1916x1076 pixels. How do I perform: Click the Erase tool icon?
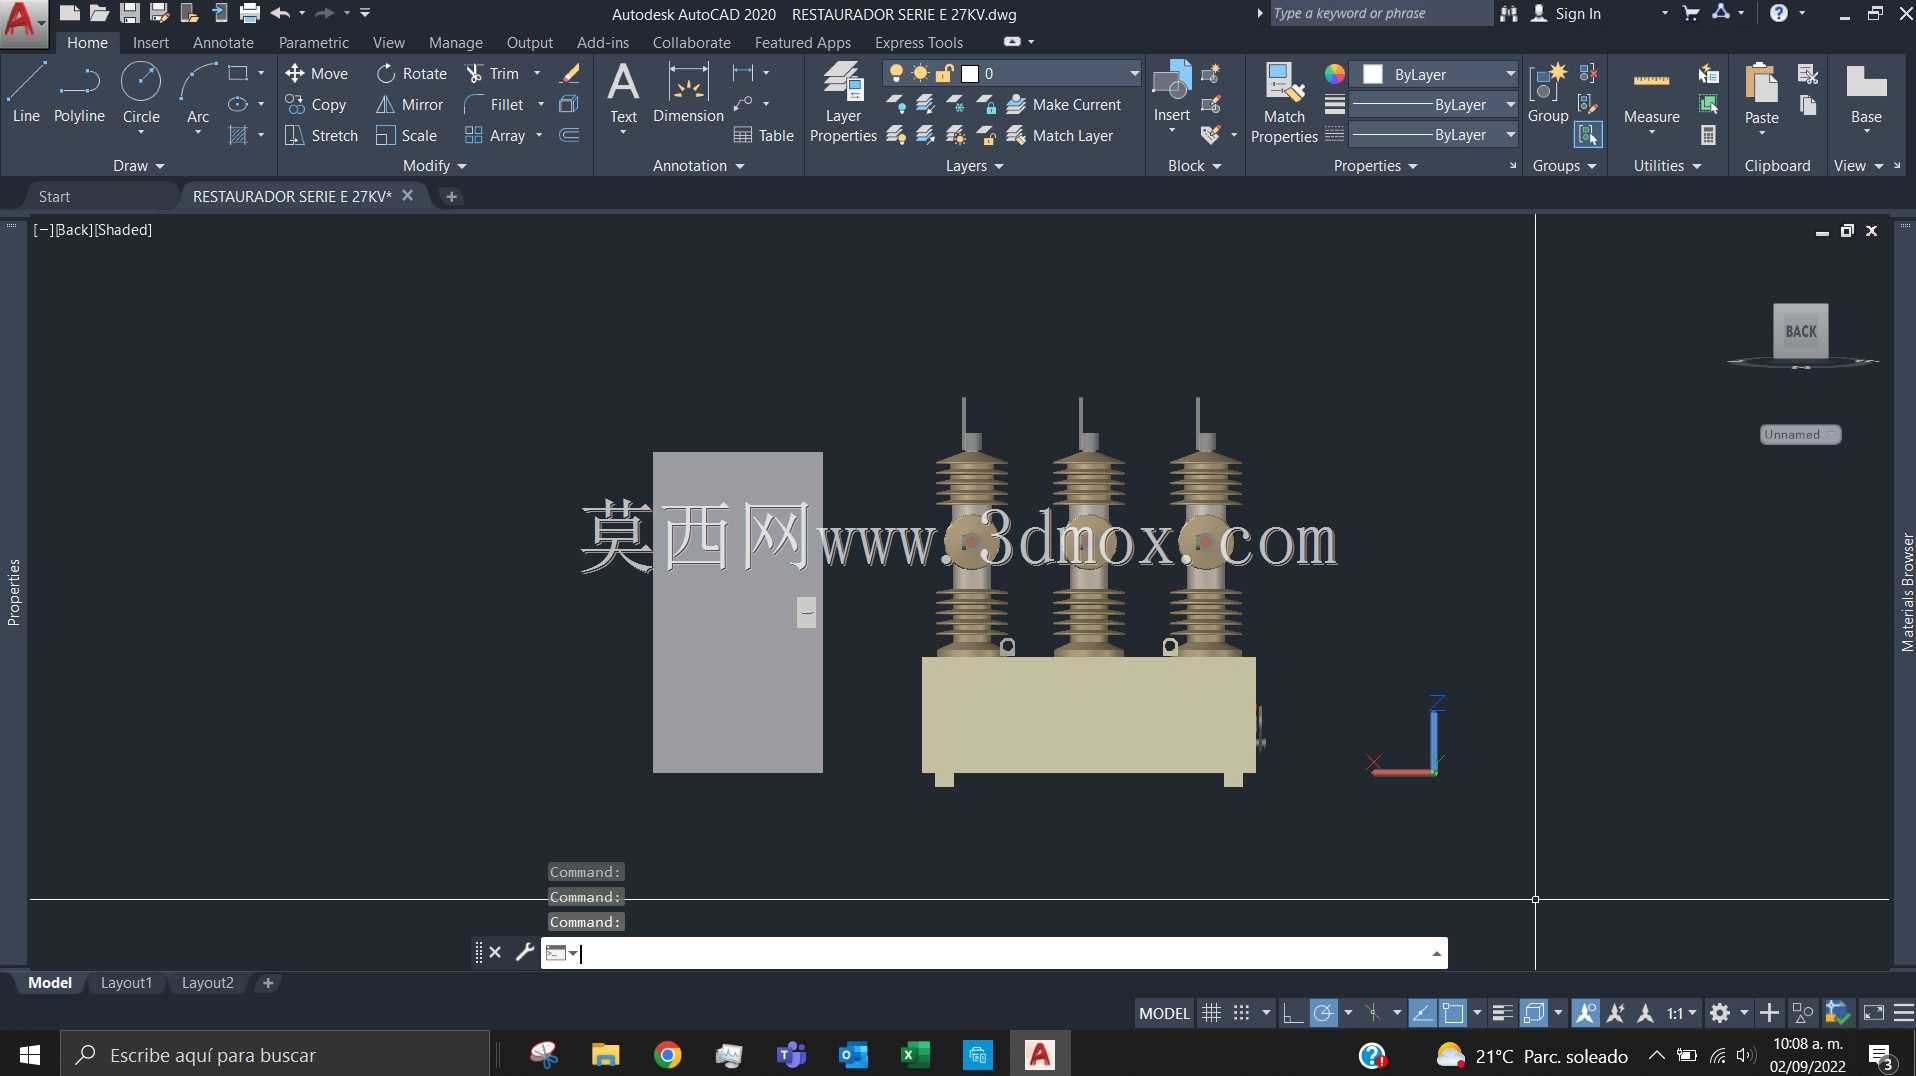570,73
